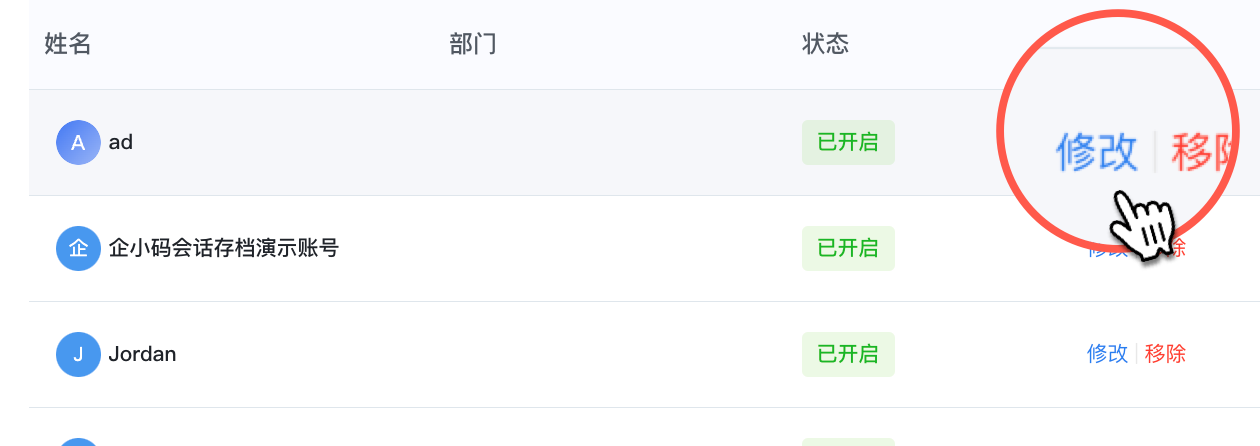Click the 已开启 badge for 企小码会话存档演示账号
Viewport: 1260px width, 446px height.
[848, 248]
